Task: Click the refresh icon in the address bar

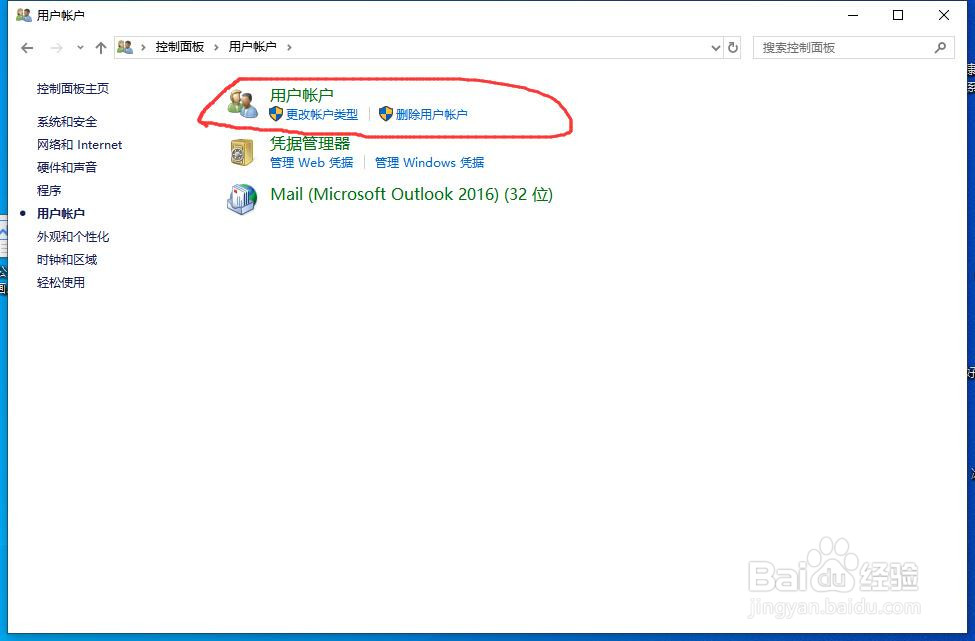Action: [x=734, y=46]
